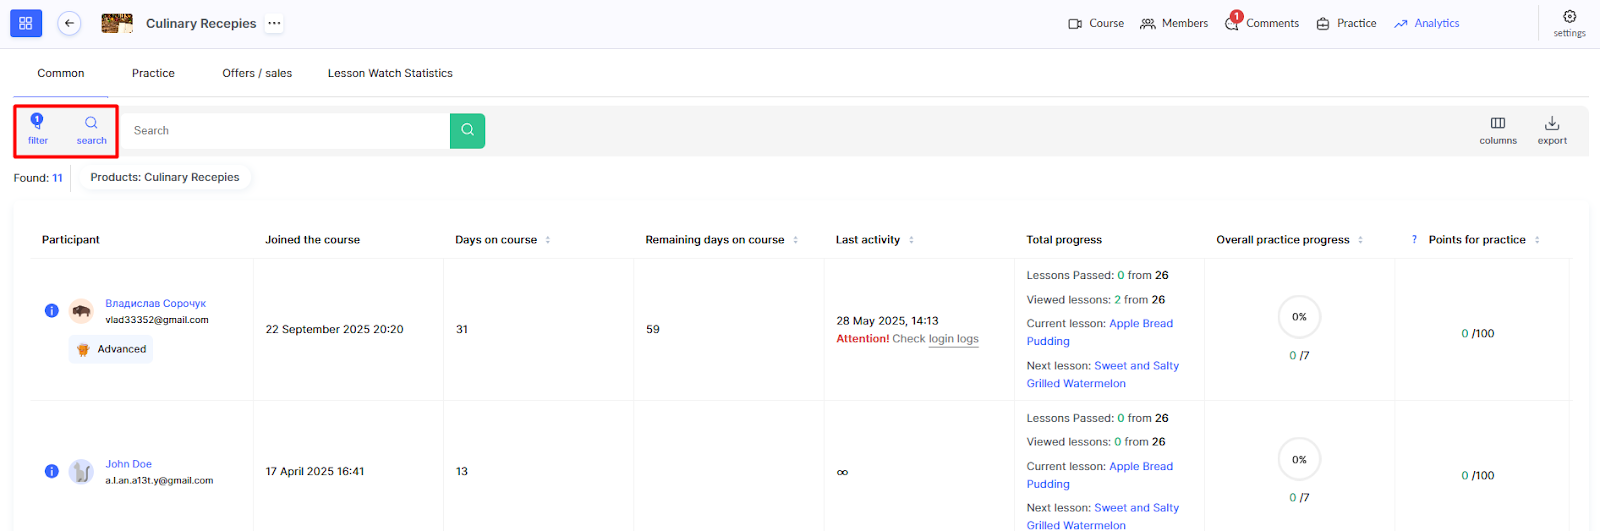The width and height of the screenshot is (1600, 531).
Task: Click the 0% progress circle for John Doe
Action: pos(1299,459)
